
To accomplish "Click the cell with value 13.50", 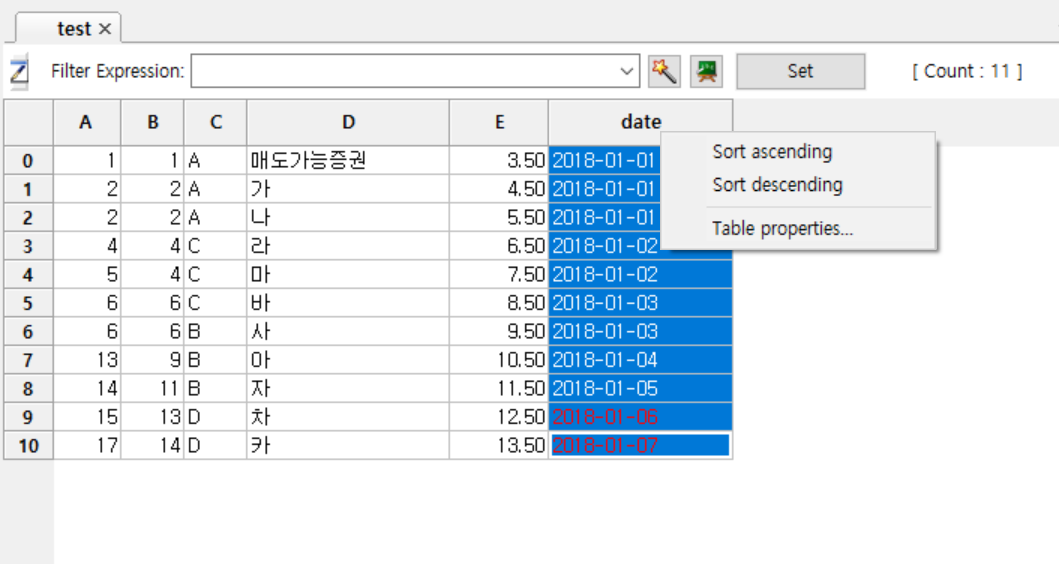I will tap(499, 446).
